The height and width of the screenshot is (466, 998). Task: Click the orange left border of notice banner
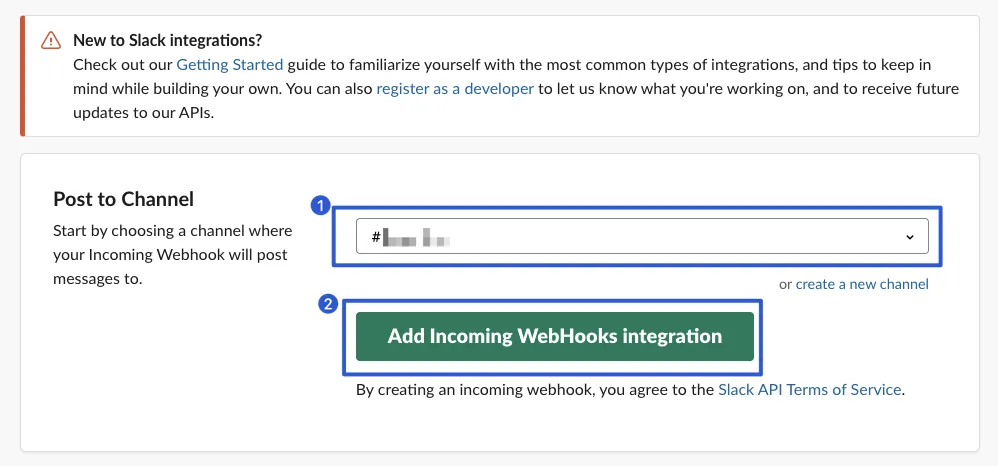(22, 76)
